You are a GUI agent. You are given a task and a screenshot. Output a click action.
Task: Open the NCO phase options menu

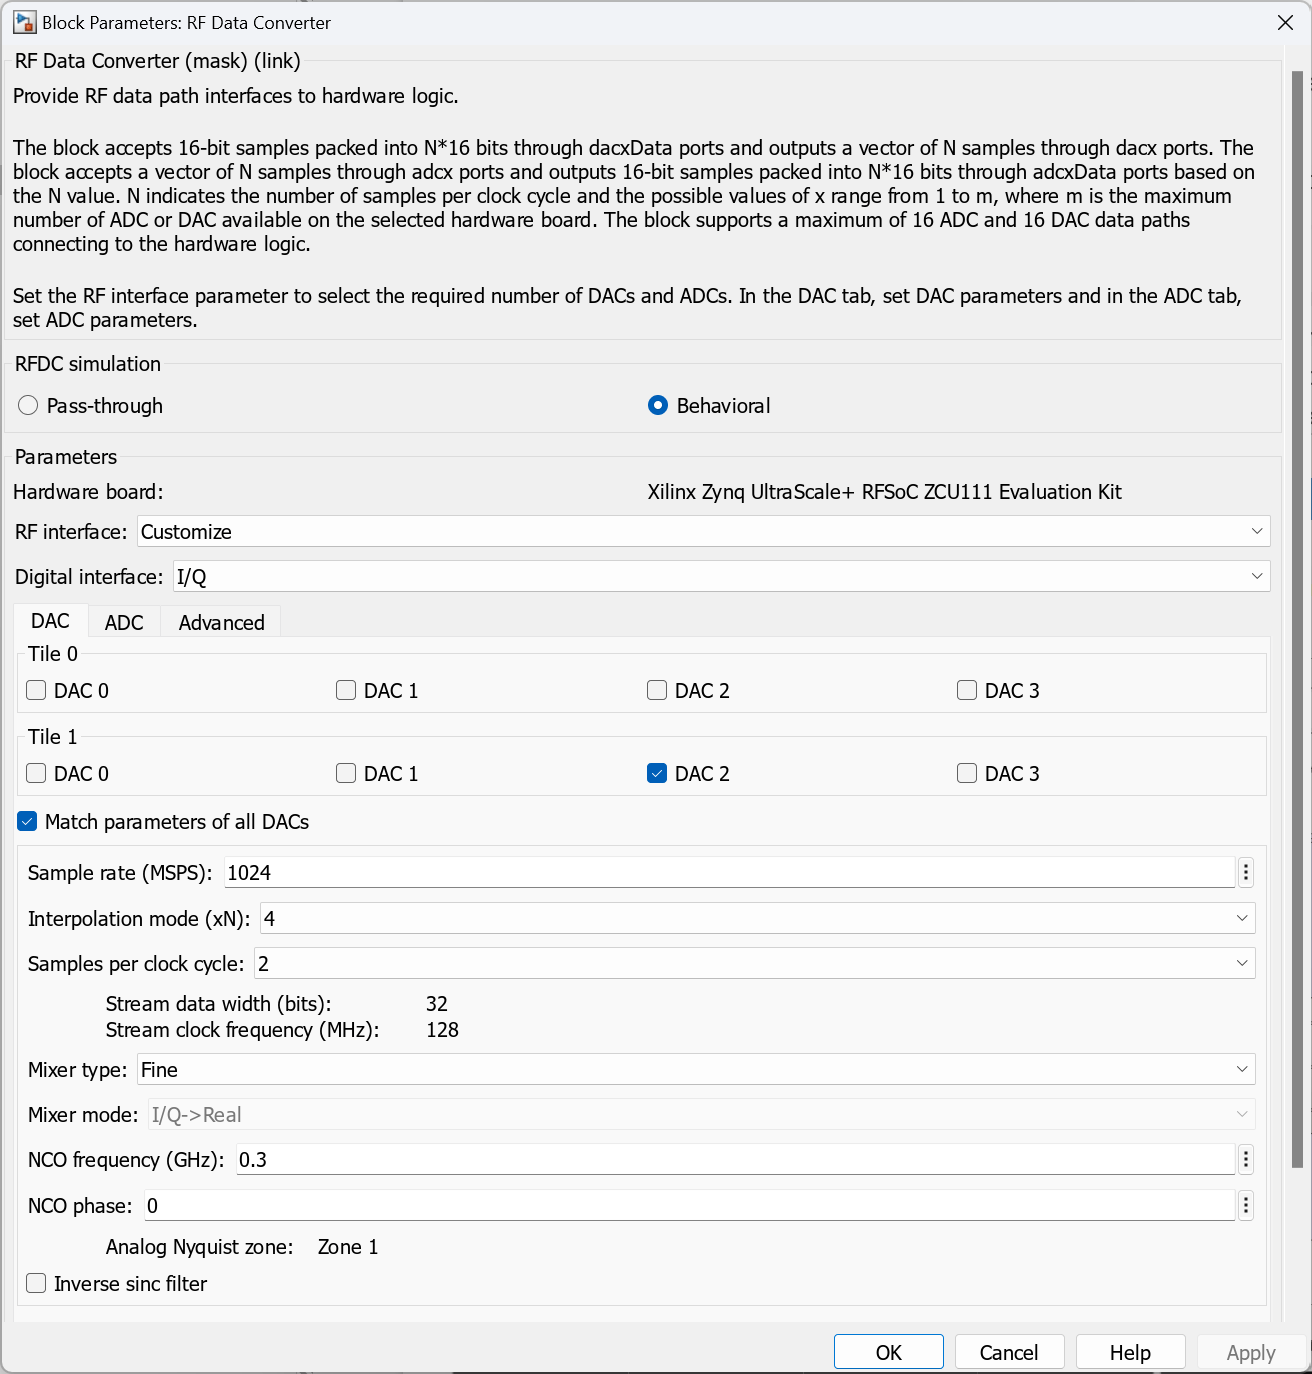coord(1245,1205)
